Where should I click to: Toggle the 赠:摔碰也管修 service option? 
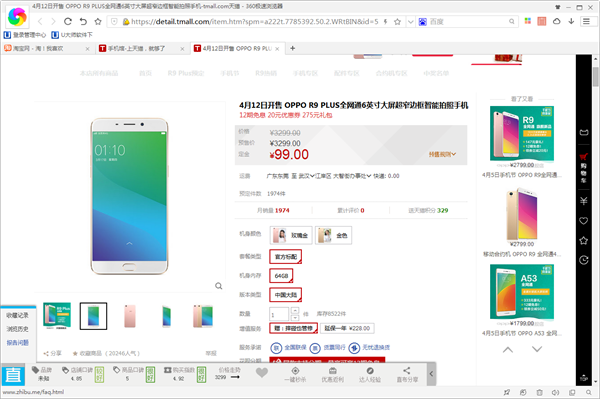[x=293, y=328]
